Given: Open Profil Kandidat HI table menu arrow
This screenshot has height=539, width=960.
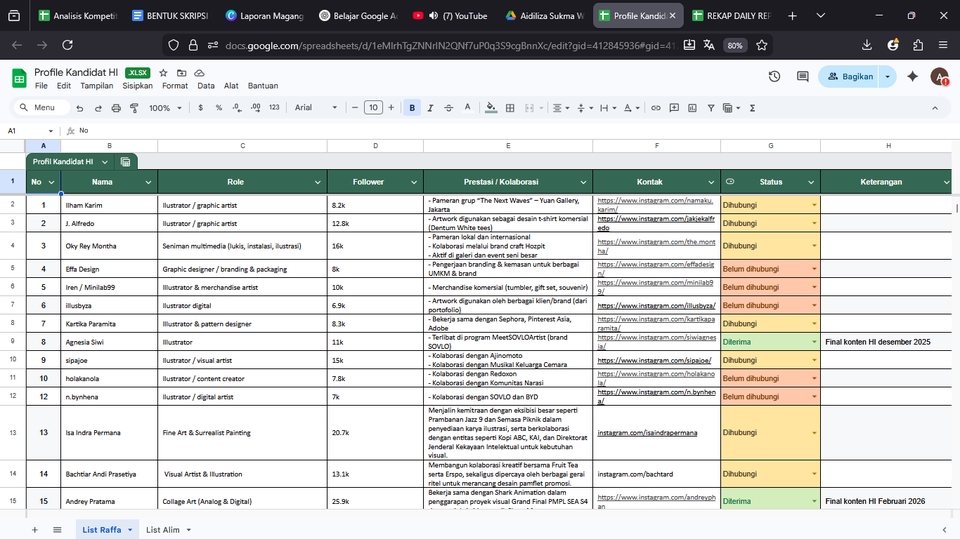Looking at the screenshot, I should click(105, 162).
